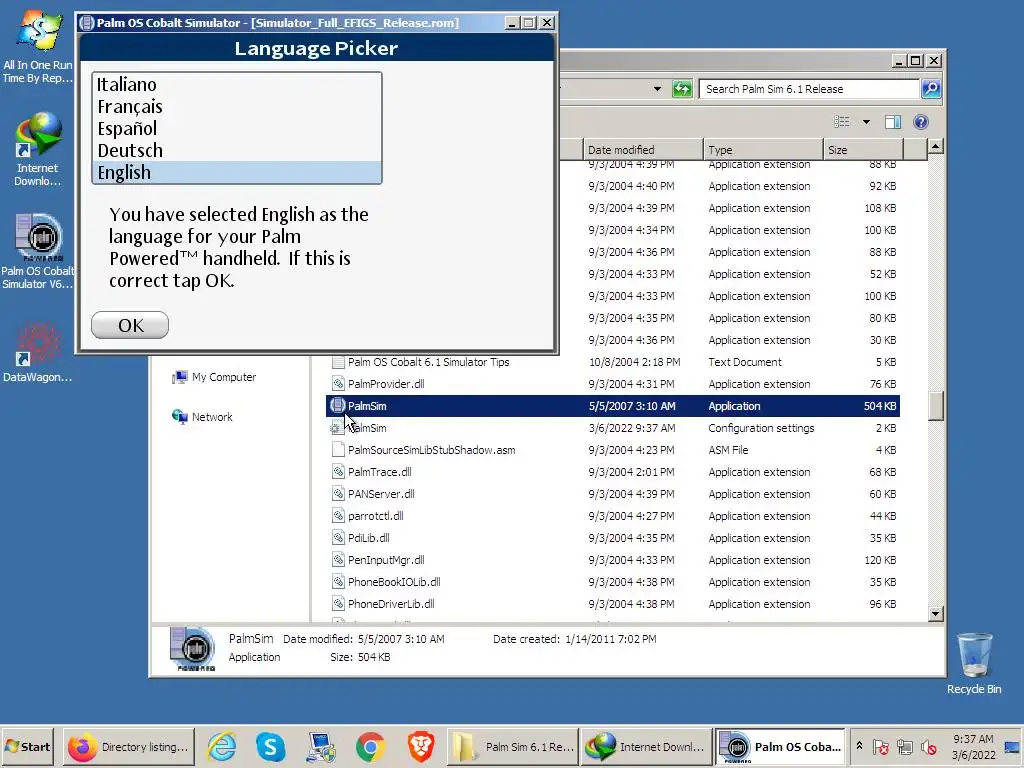Click the file list scroll down arrow
This screenshot has width=1024, height=768.
[935, 613]
